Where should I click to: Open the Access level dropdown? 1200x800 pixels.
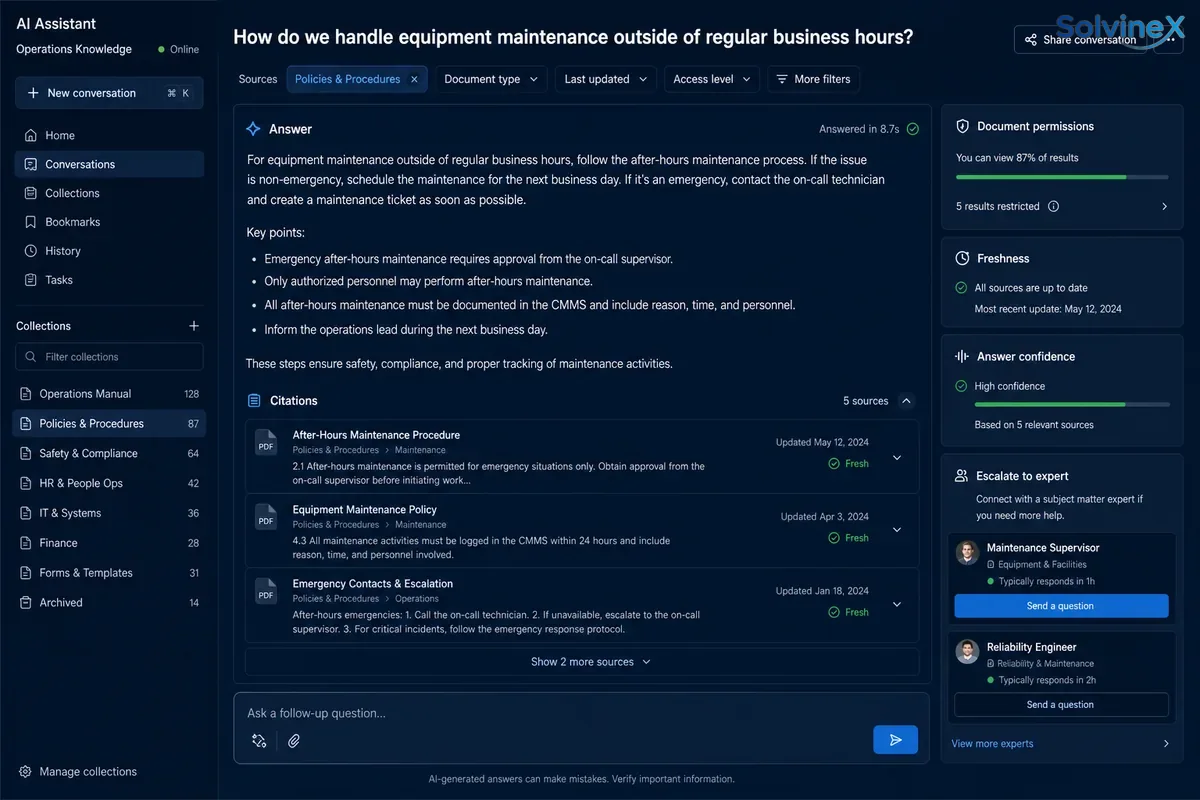tap(712, 79)
